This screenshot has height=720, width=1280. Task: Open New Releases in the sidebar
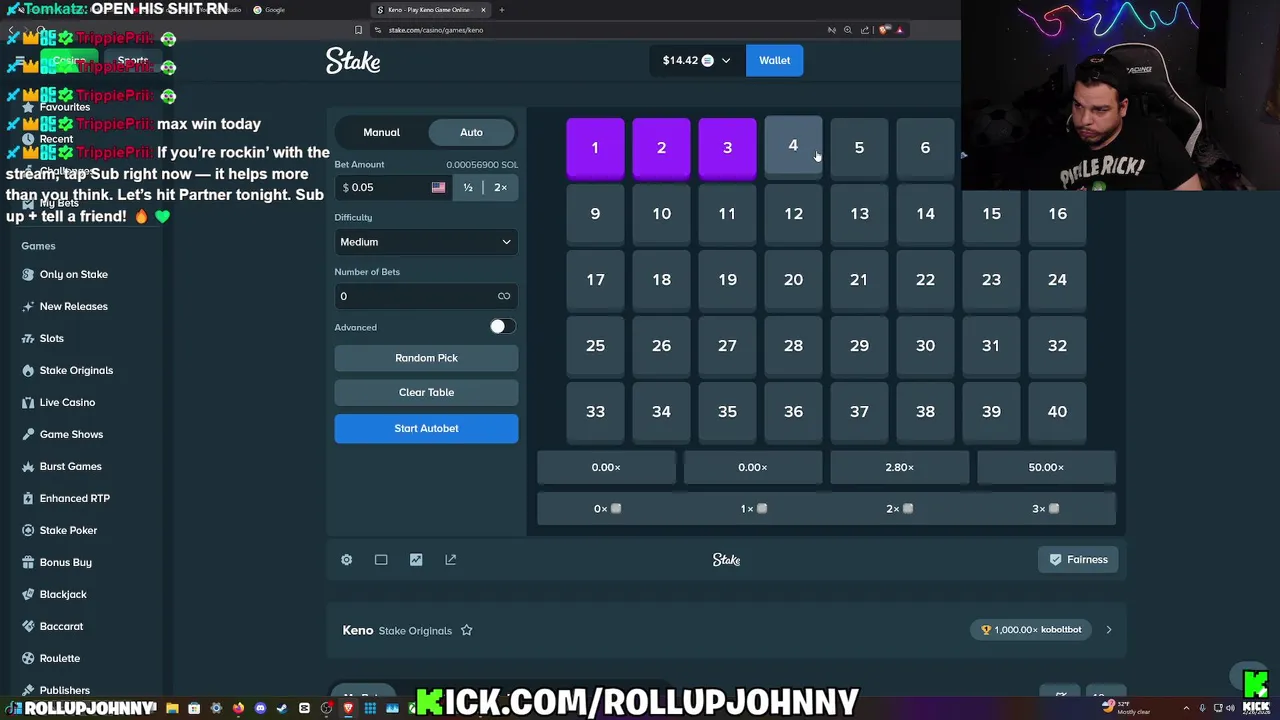click(73, 306)
